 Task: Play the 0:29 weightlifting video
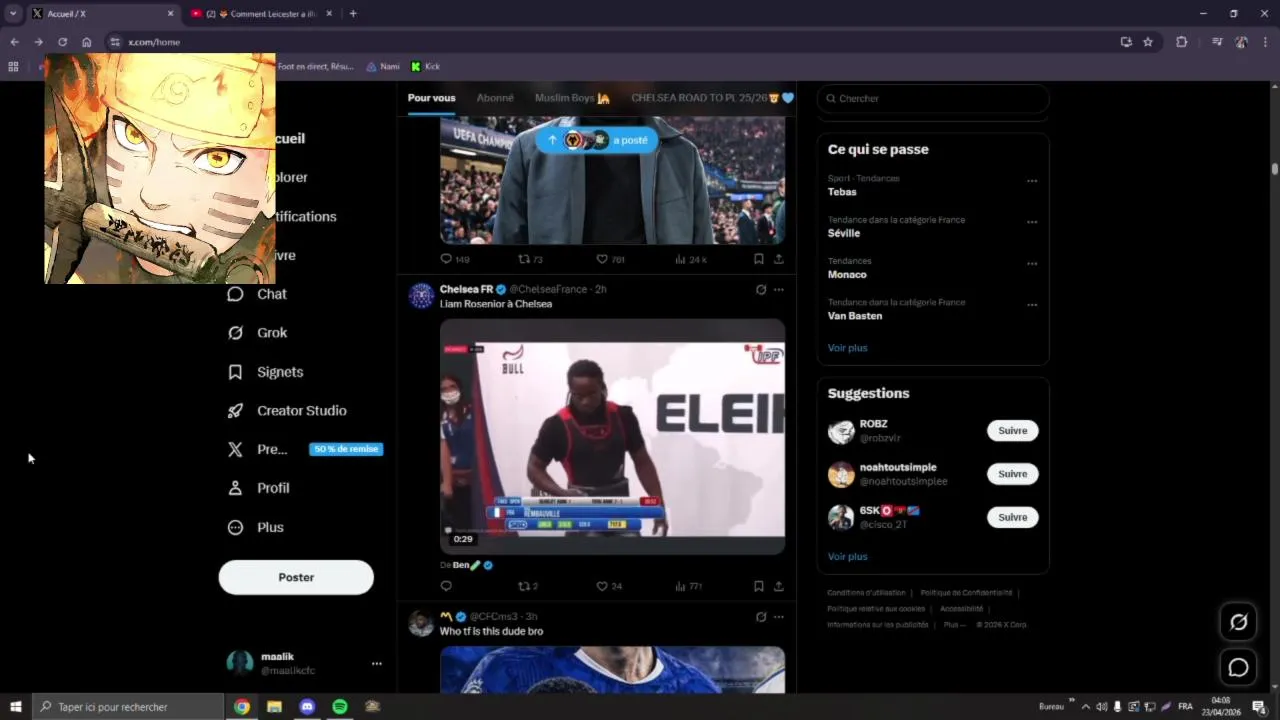(612, 437)
